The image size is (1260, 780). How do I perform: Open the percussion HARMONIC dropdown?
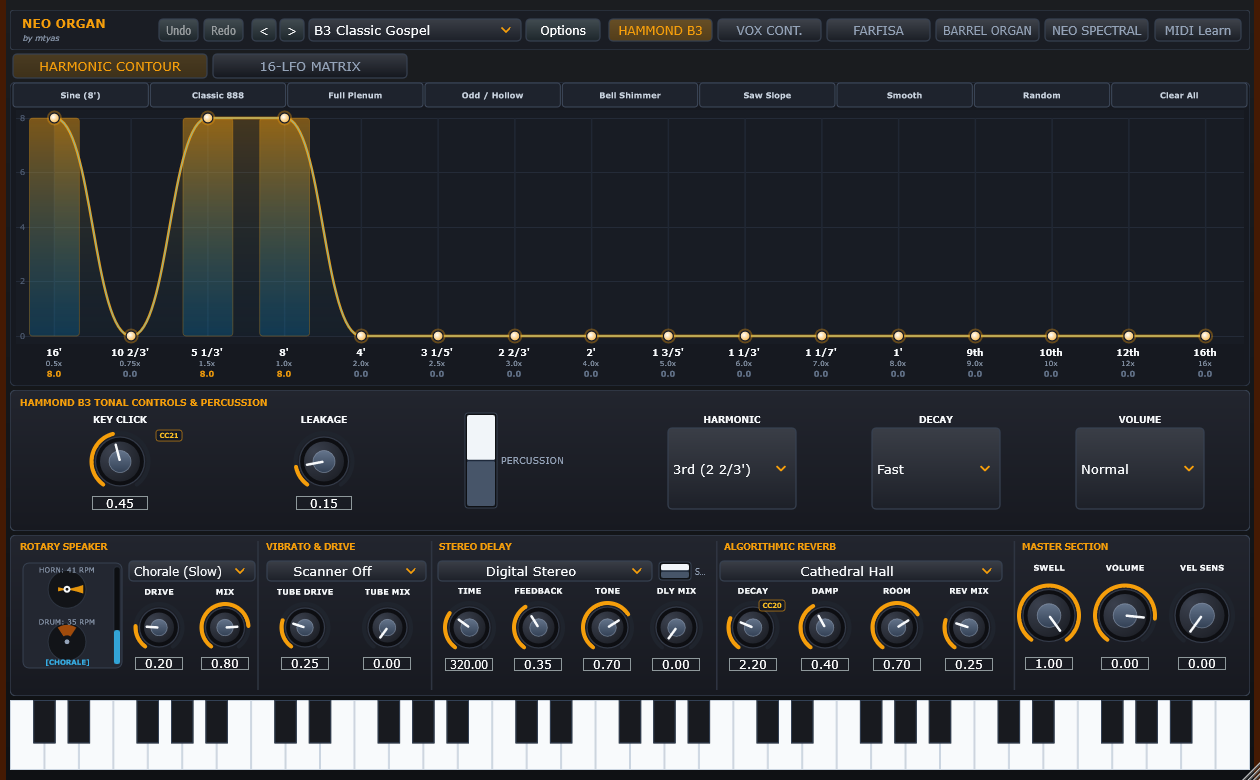pyautogui.click(x=732, y=469)
